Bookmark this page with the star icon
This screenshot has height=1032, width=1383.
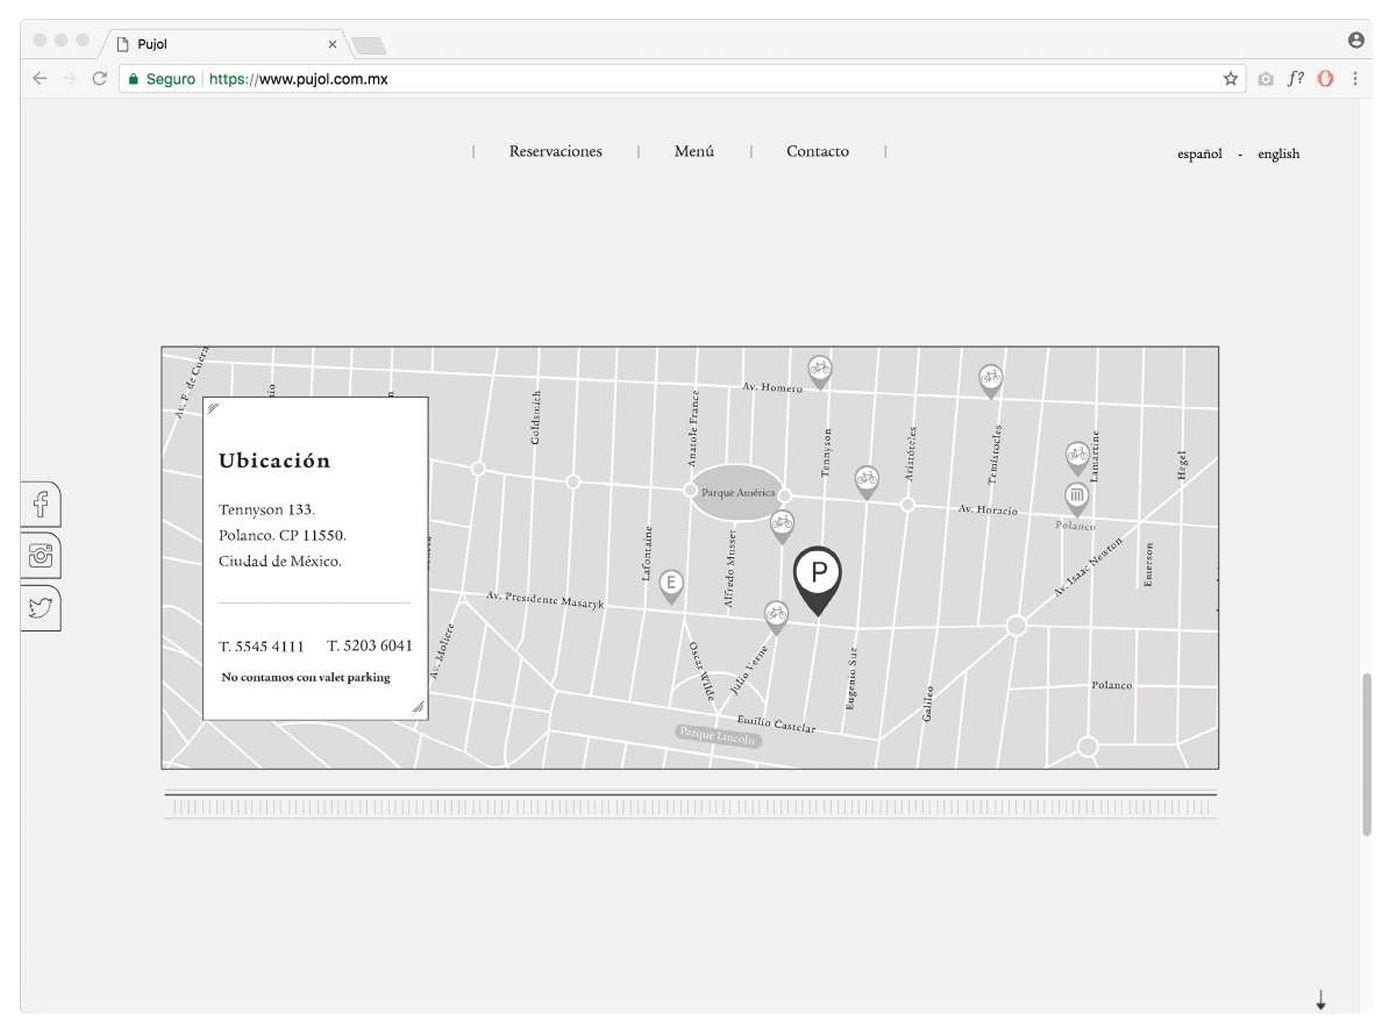tap(1230, 79)
